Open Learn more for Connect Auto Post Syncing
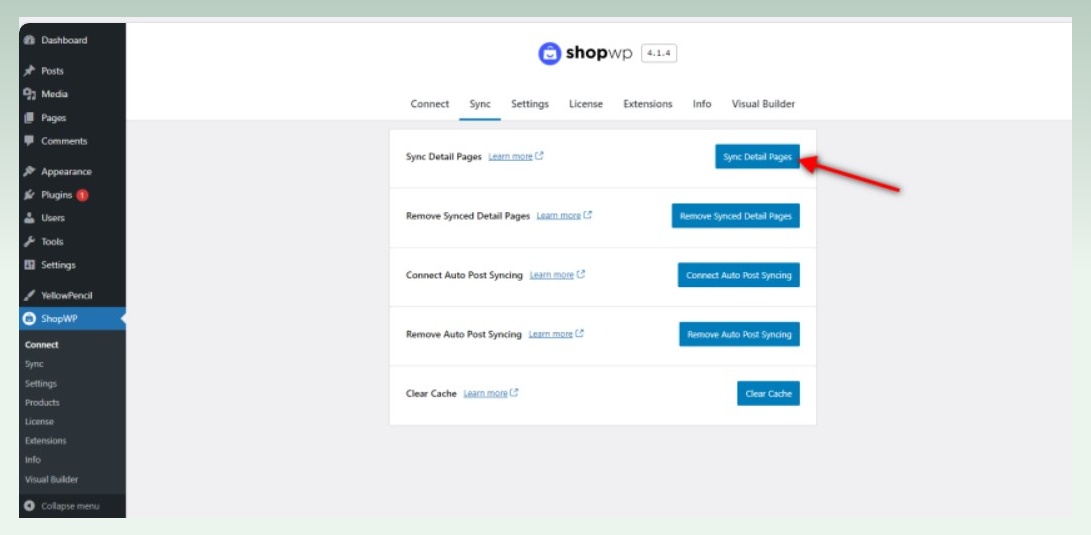Screen dimensions: 1091x535 coord(552,275)
